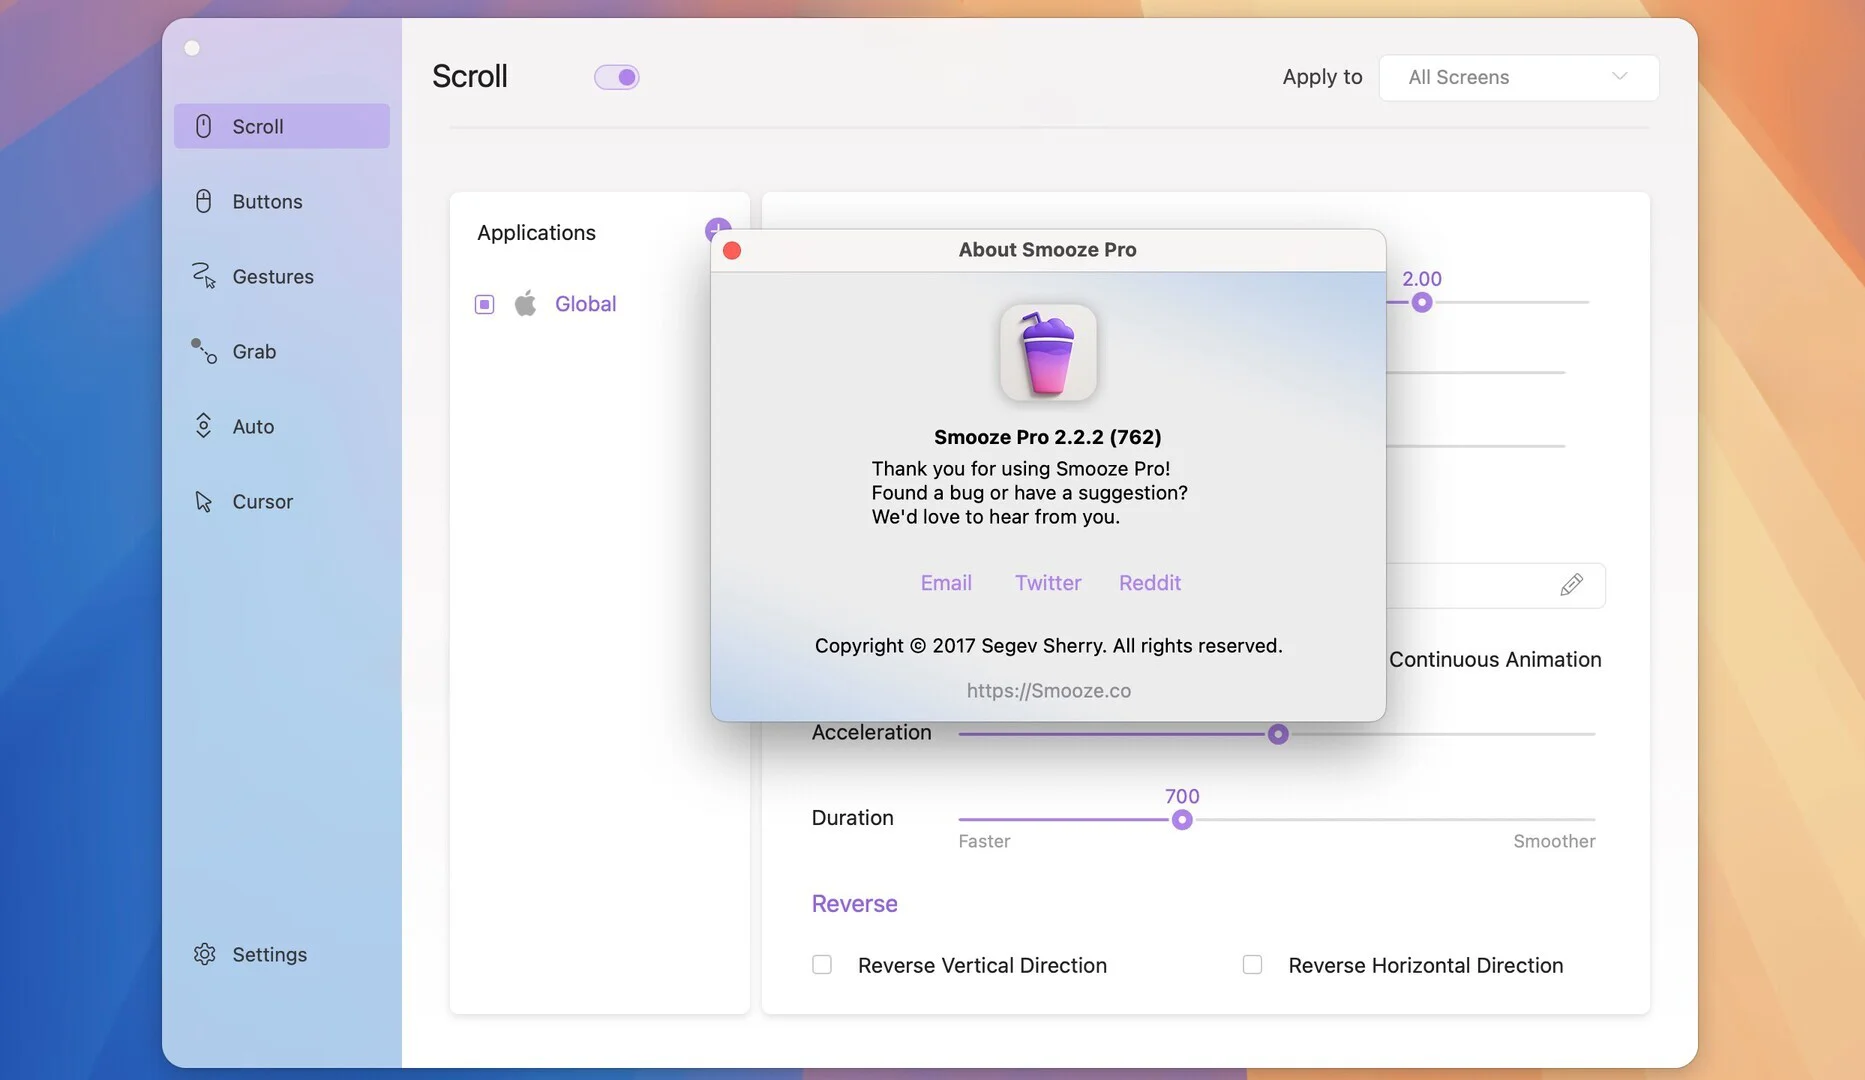Open the Reddit link in About dialog
1865x1080 pixels.
click(1149, 583)
